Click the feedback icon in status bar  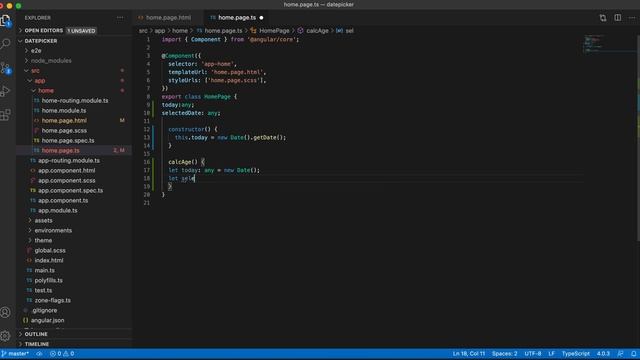pyautogui.click(x=620, y=353)
